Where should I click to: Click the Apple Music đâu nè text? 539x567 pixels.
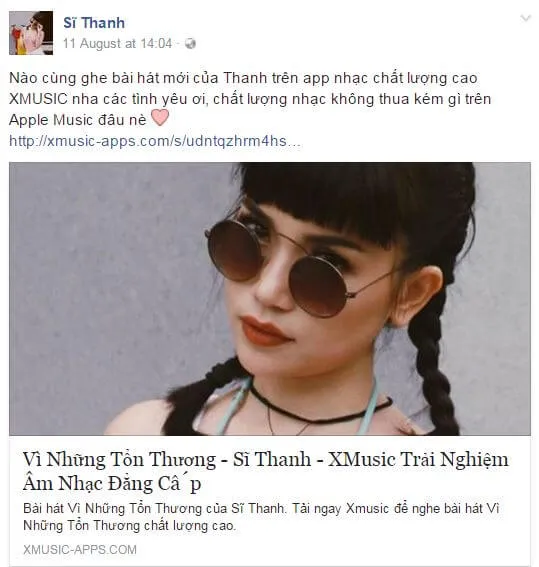click(x=78, y=120)
